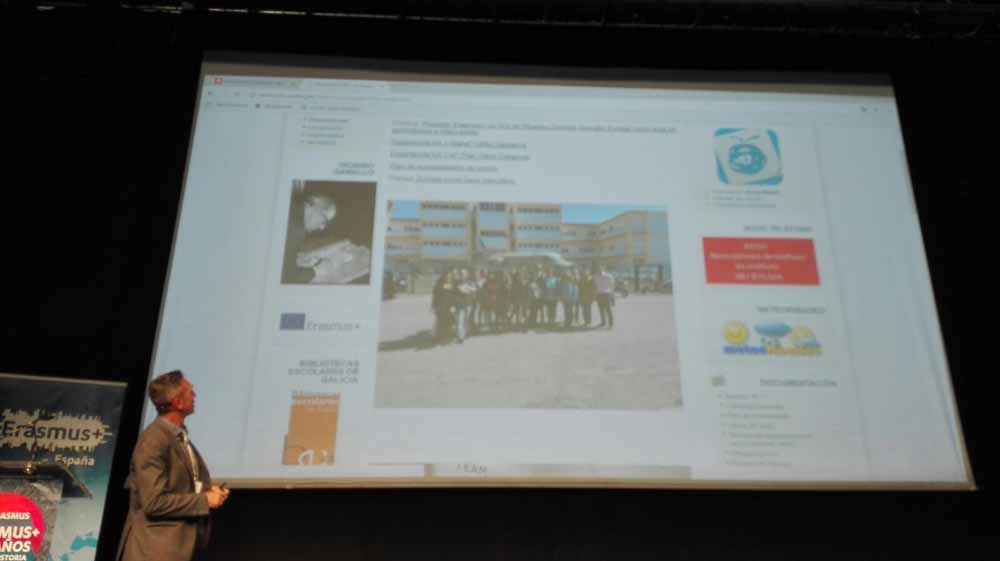Click the orange Bibliotecas Escolares de Galicia logo

(x=311, y=427)
